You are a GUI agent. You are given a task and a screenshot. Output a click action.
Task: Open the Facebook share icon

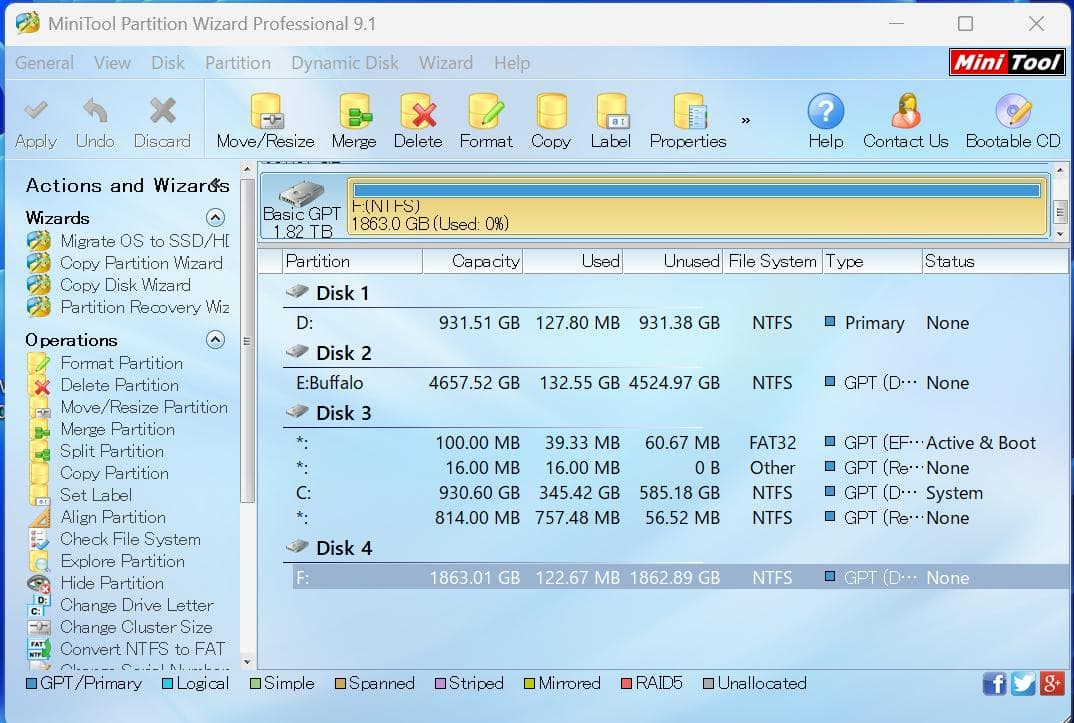pos(995,683)
